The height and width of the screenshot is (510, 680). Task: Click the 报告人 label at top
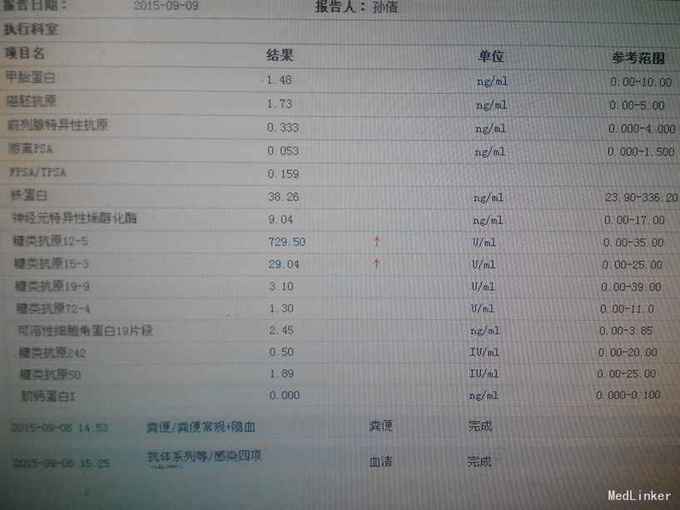[x=339, y=7]
